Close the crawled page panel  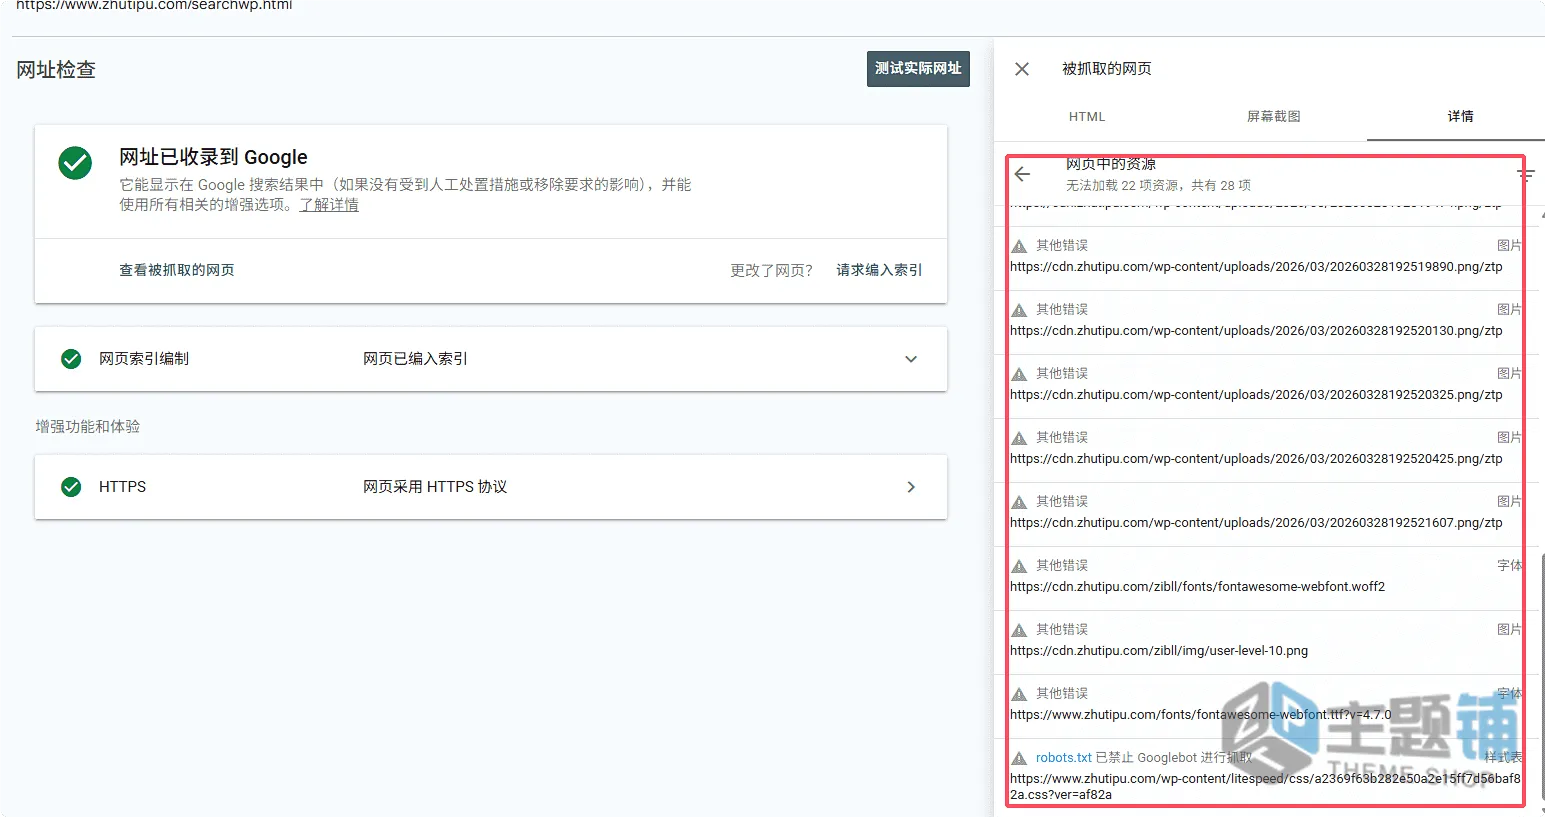coord(1022,69)
